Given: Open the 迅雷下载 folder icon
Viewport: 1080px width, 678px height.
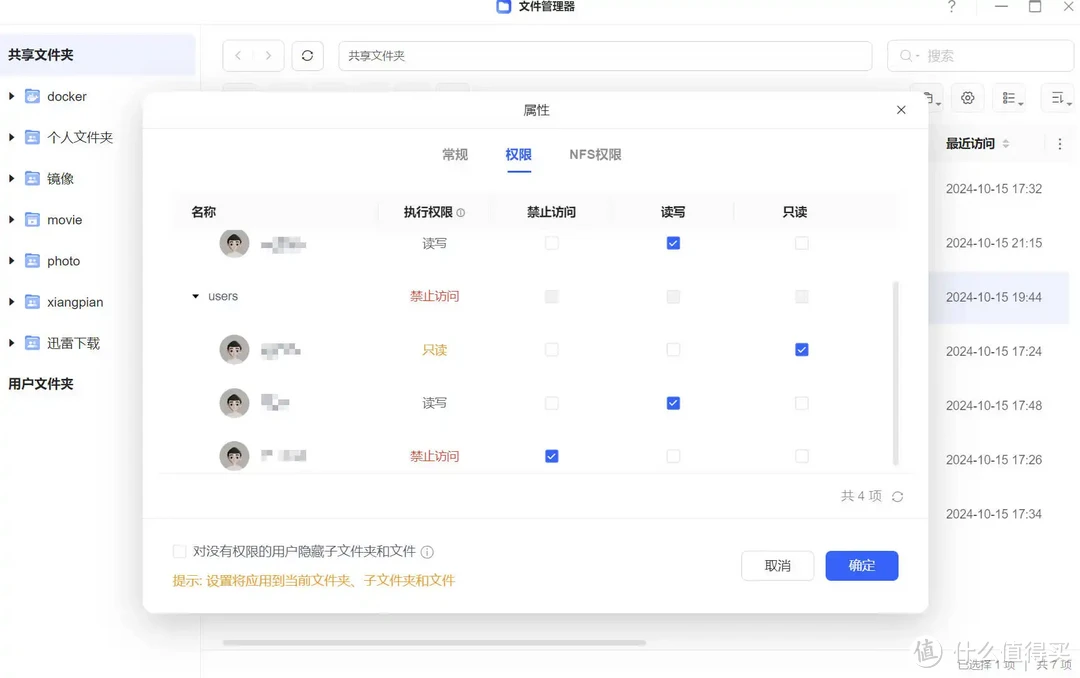Looking at the screenshot, I should point(33,342).
